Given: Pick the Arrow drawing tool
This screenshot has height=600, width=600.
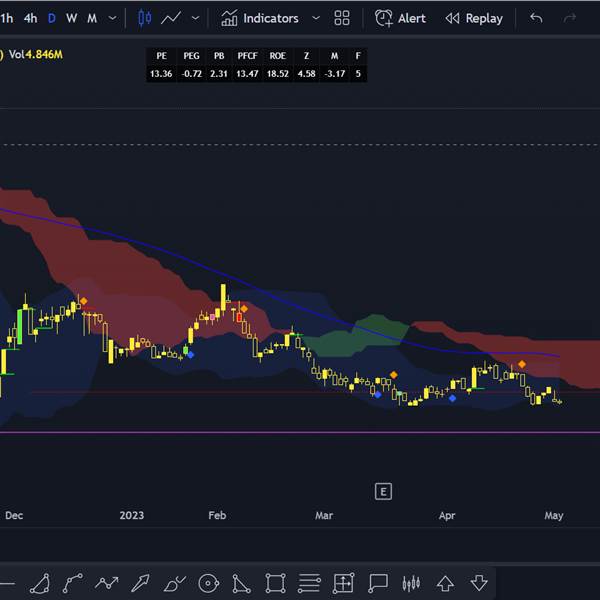Looking at the screenshot, I should pos(140,583).
